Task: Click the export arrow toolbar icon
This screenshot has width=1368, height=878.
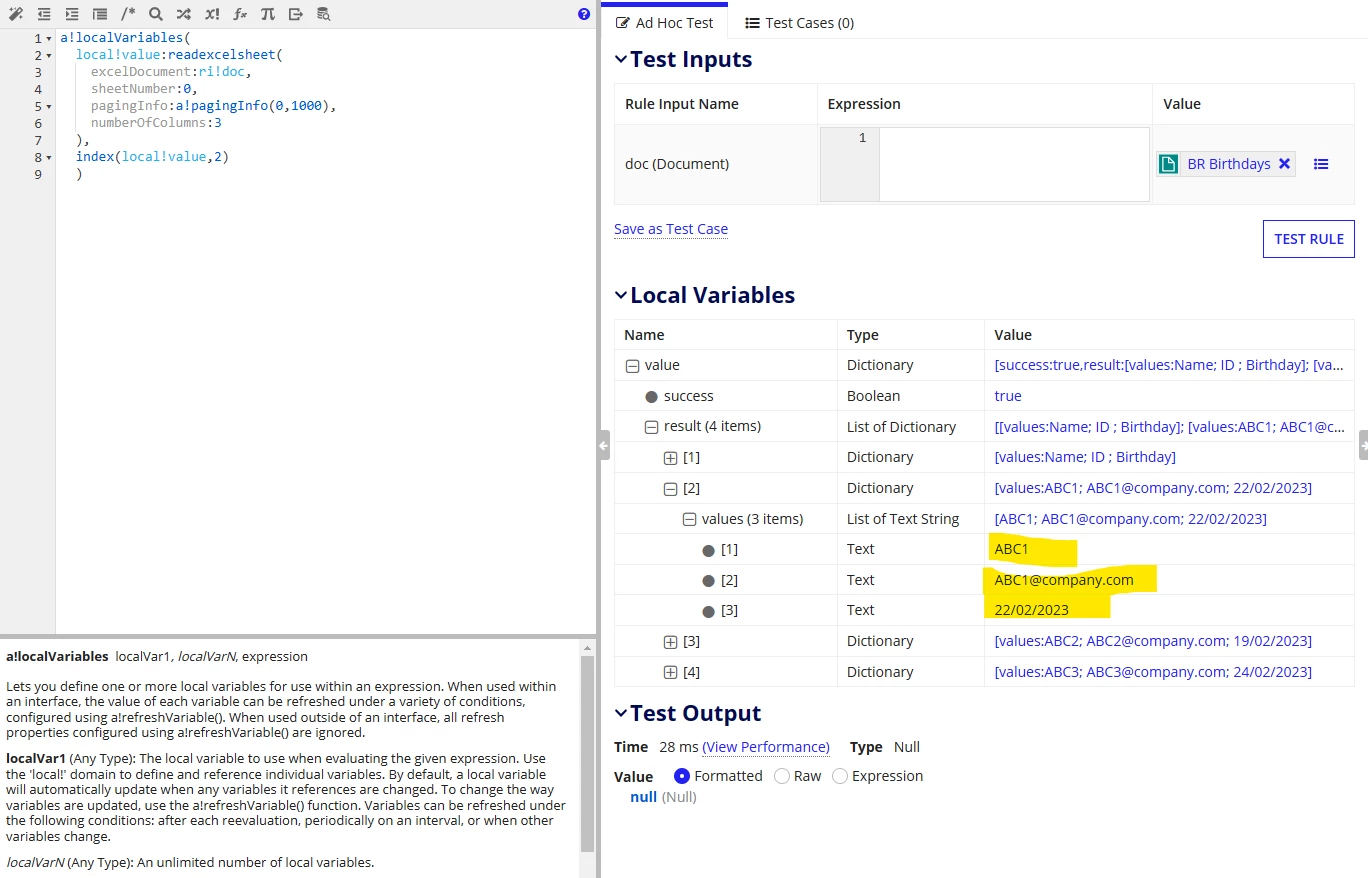Action: (x=295, y=14)
